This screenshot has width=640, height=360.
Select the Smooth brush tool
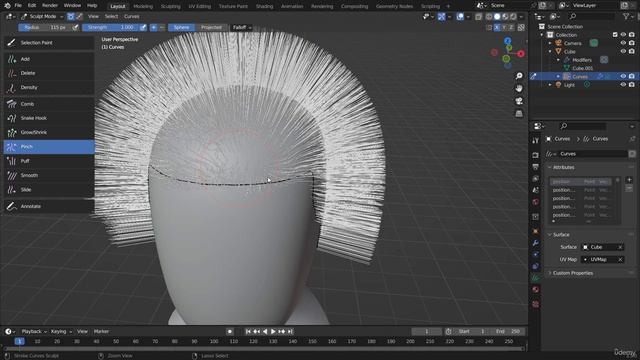(x=49, y=176)
